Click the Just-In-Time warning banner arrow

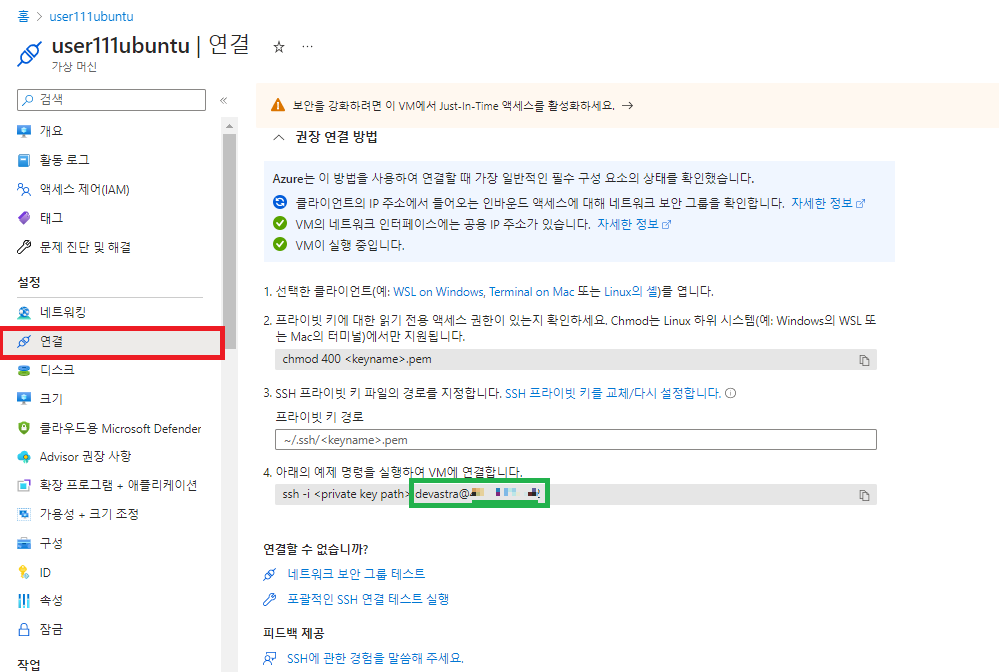[x=628, y=106]
